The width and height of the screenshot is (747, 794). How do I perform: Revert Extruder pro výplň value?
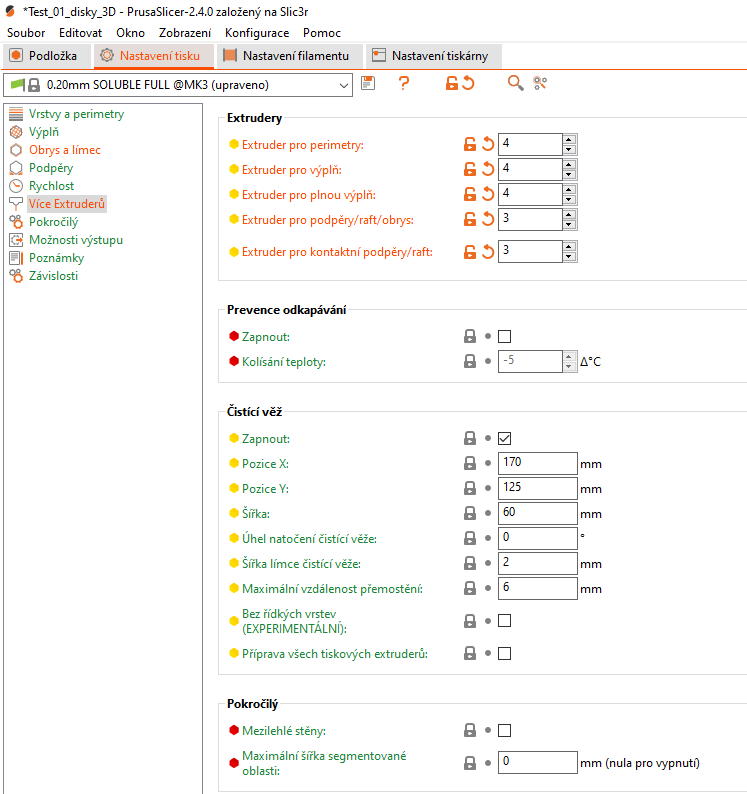(487, 169)
